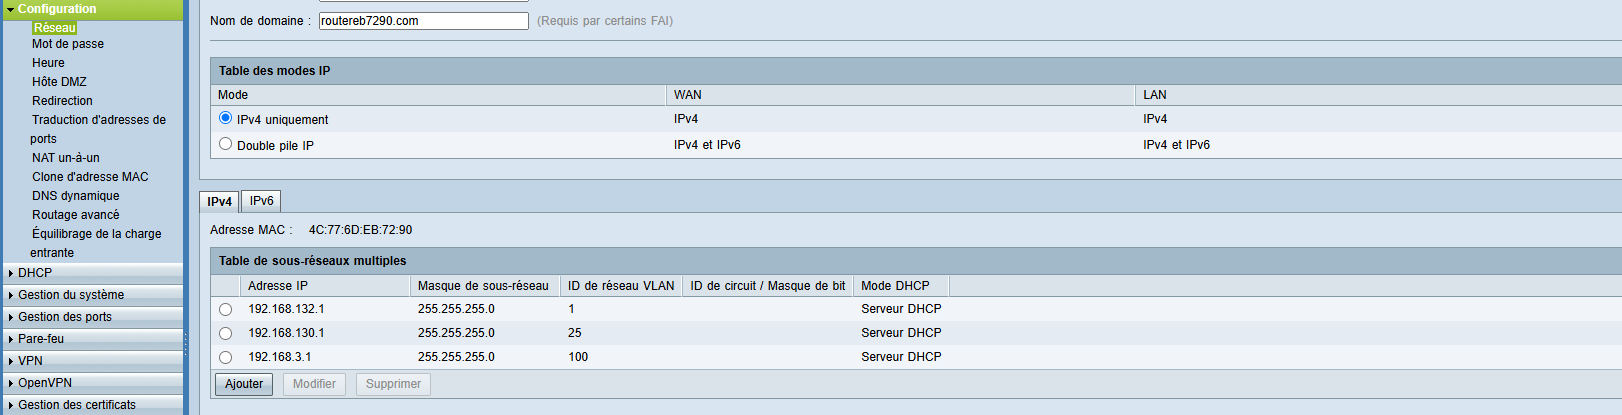Image resolution: width=1622 pixels, height=415 pixels.
Task: Expand Gestion des ports section
Action: point(65,317)
